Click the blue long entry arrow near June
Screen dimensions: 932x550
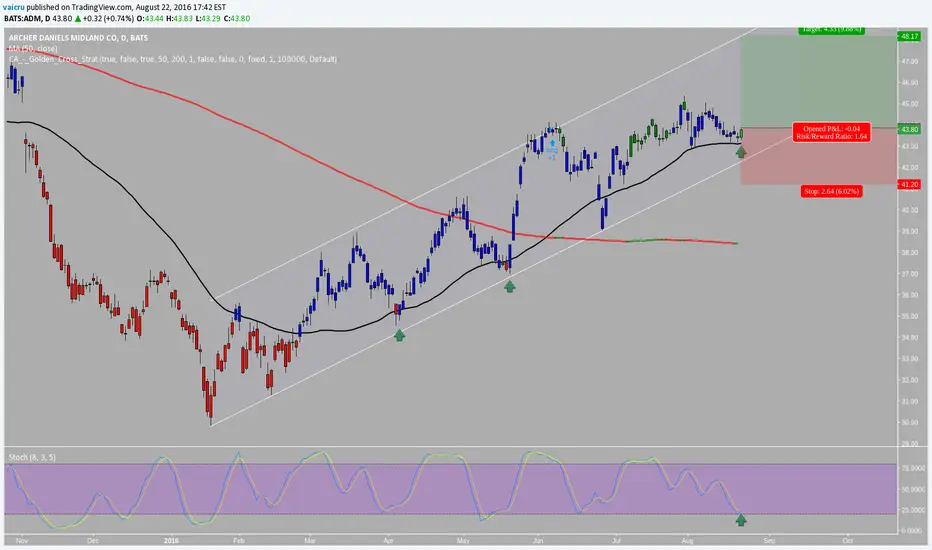pos(552,143)
